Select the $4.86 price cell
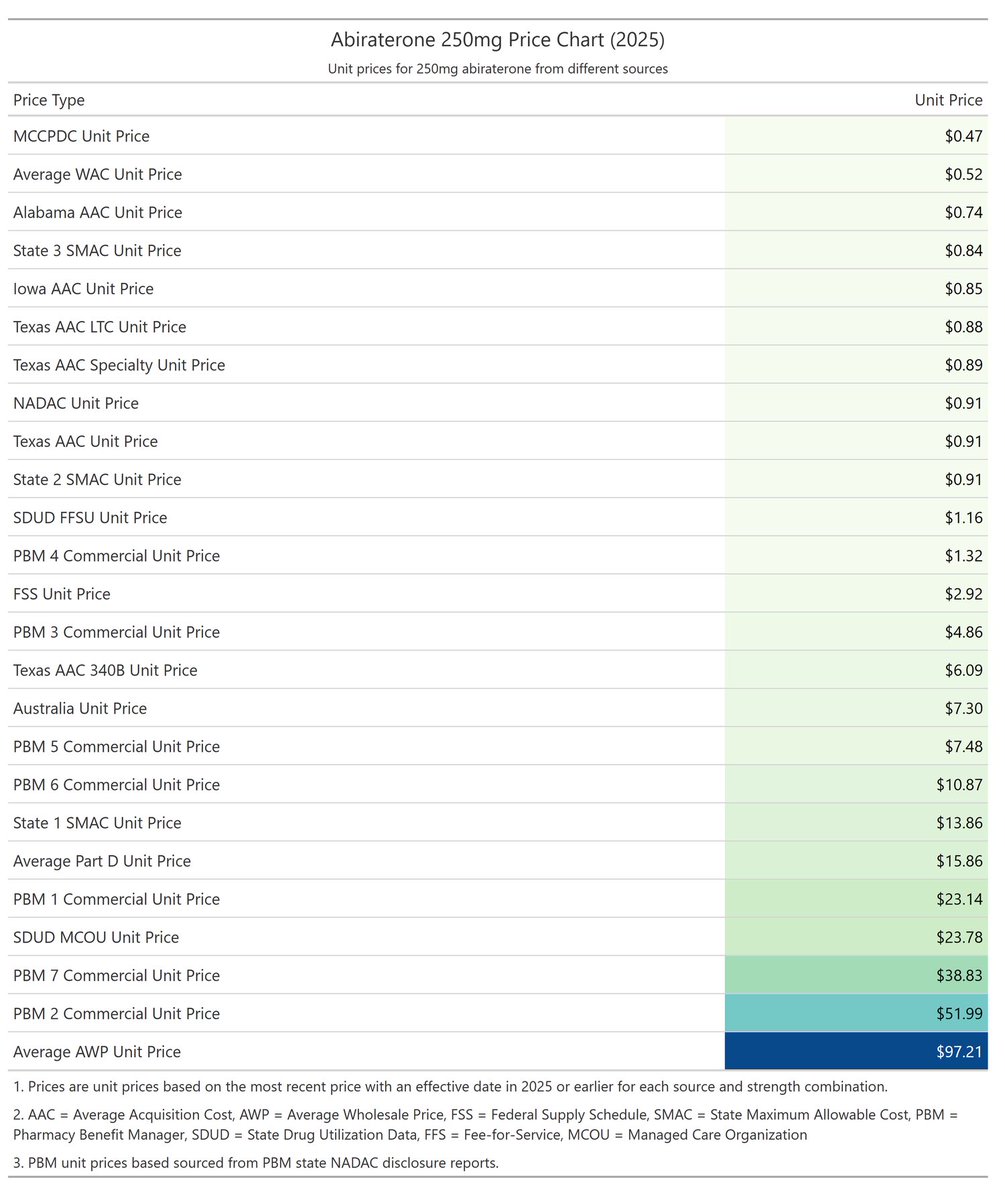1005x1200 pixels. (x=856, y=632)
